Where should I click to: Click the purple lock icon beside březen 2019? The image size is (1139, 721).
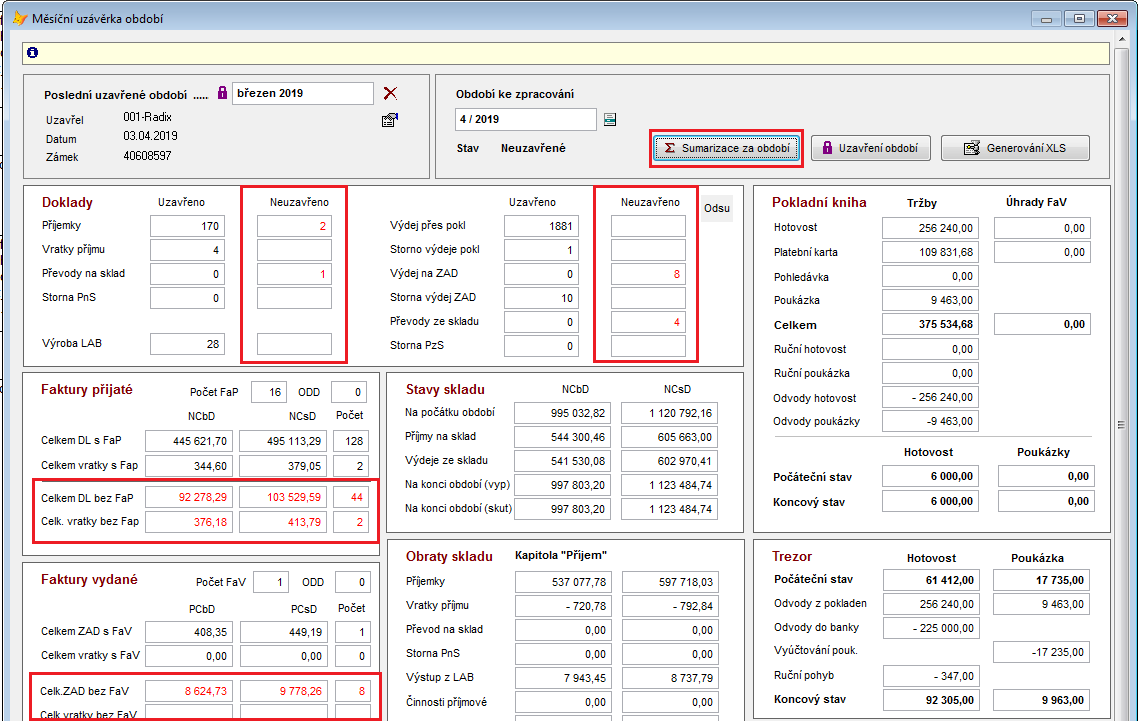point(222,93)
